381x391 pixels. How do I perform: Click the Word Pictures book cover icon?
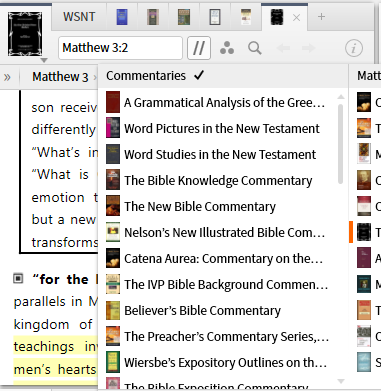pyautogui.click(x=113, y=128)
